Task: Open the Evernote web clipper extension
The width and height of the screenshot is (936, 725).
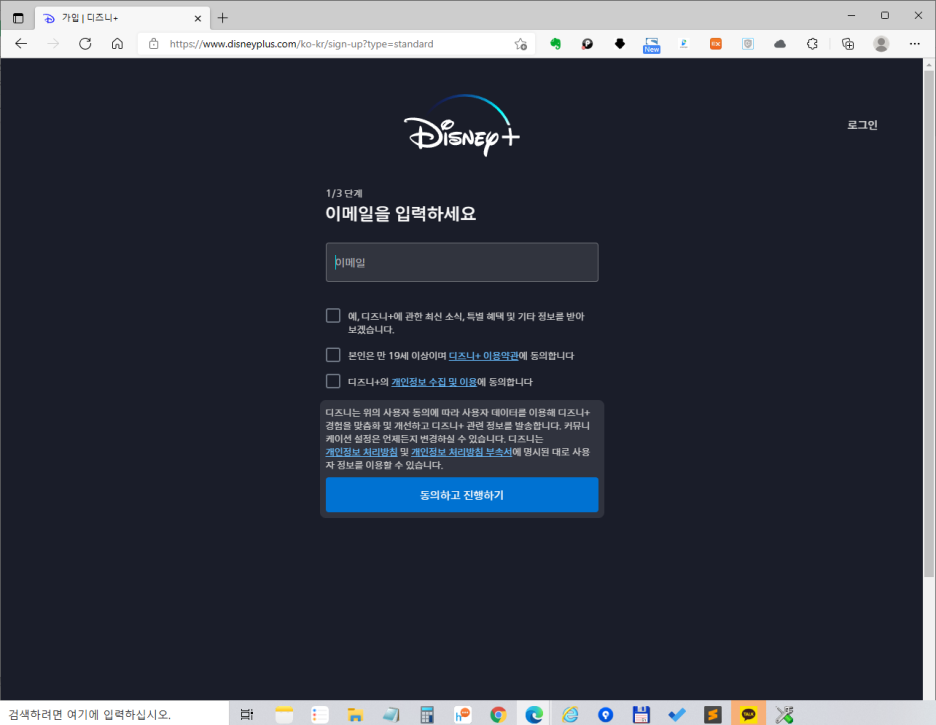Action: coord(555,44)
